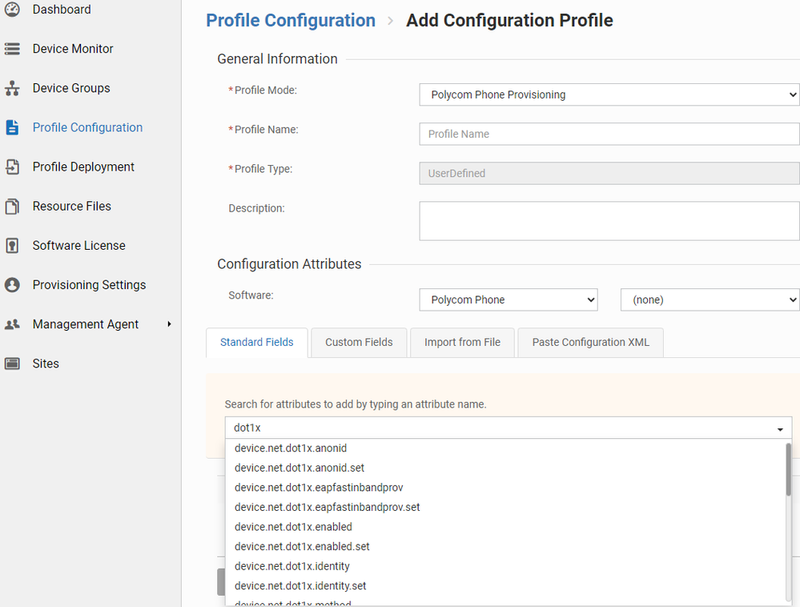
Task: Switch to the Custom Fields tab
Action: tap(359, 342)
